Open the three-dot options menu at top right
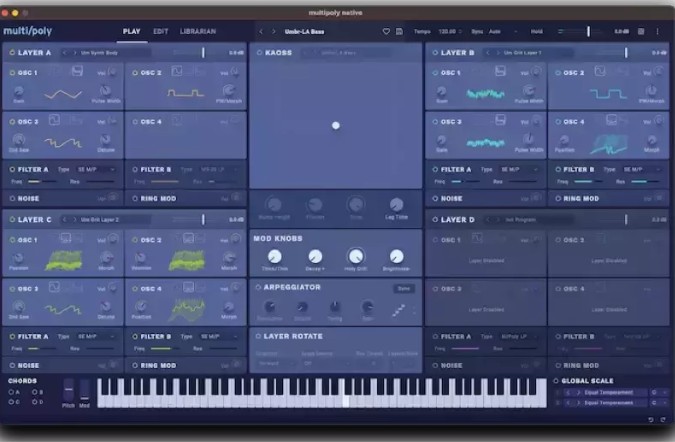Viewport: 675px width, 442px height. click(x=658, y=31)
